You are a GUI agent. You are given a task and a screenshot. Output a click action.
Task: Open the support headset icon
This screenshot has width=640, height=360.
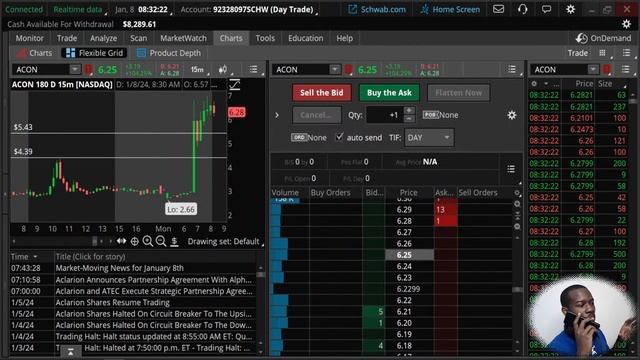(522, 9)
